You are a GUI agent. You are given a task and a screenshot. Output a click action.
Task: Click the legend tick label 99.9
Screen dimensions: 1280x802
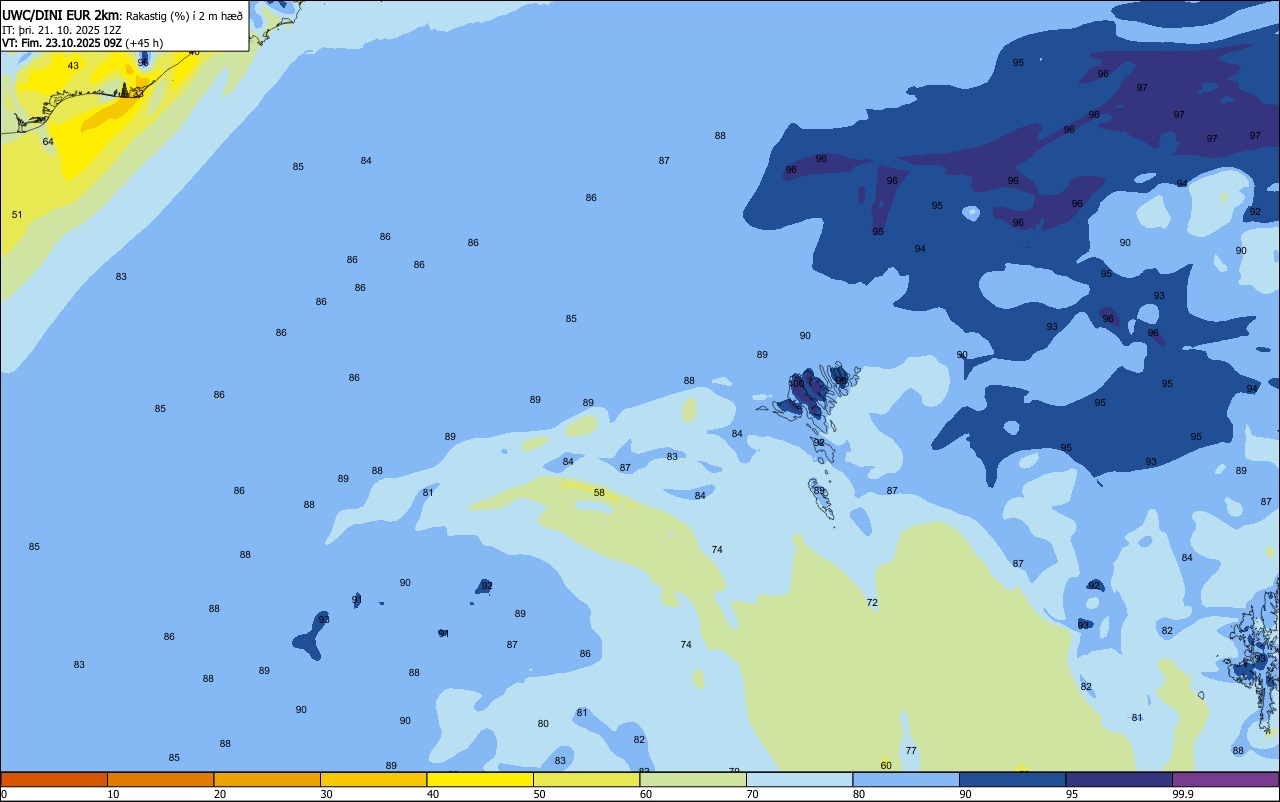coord(1183,794)
